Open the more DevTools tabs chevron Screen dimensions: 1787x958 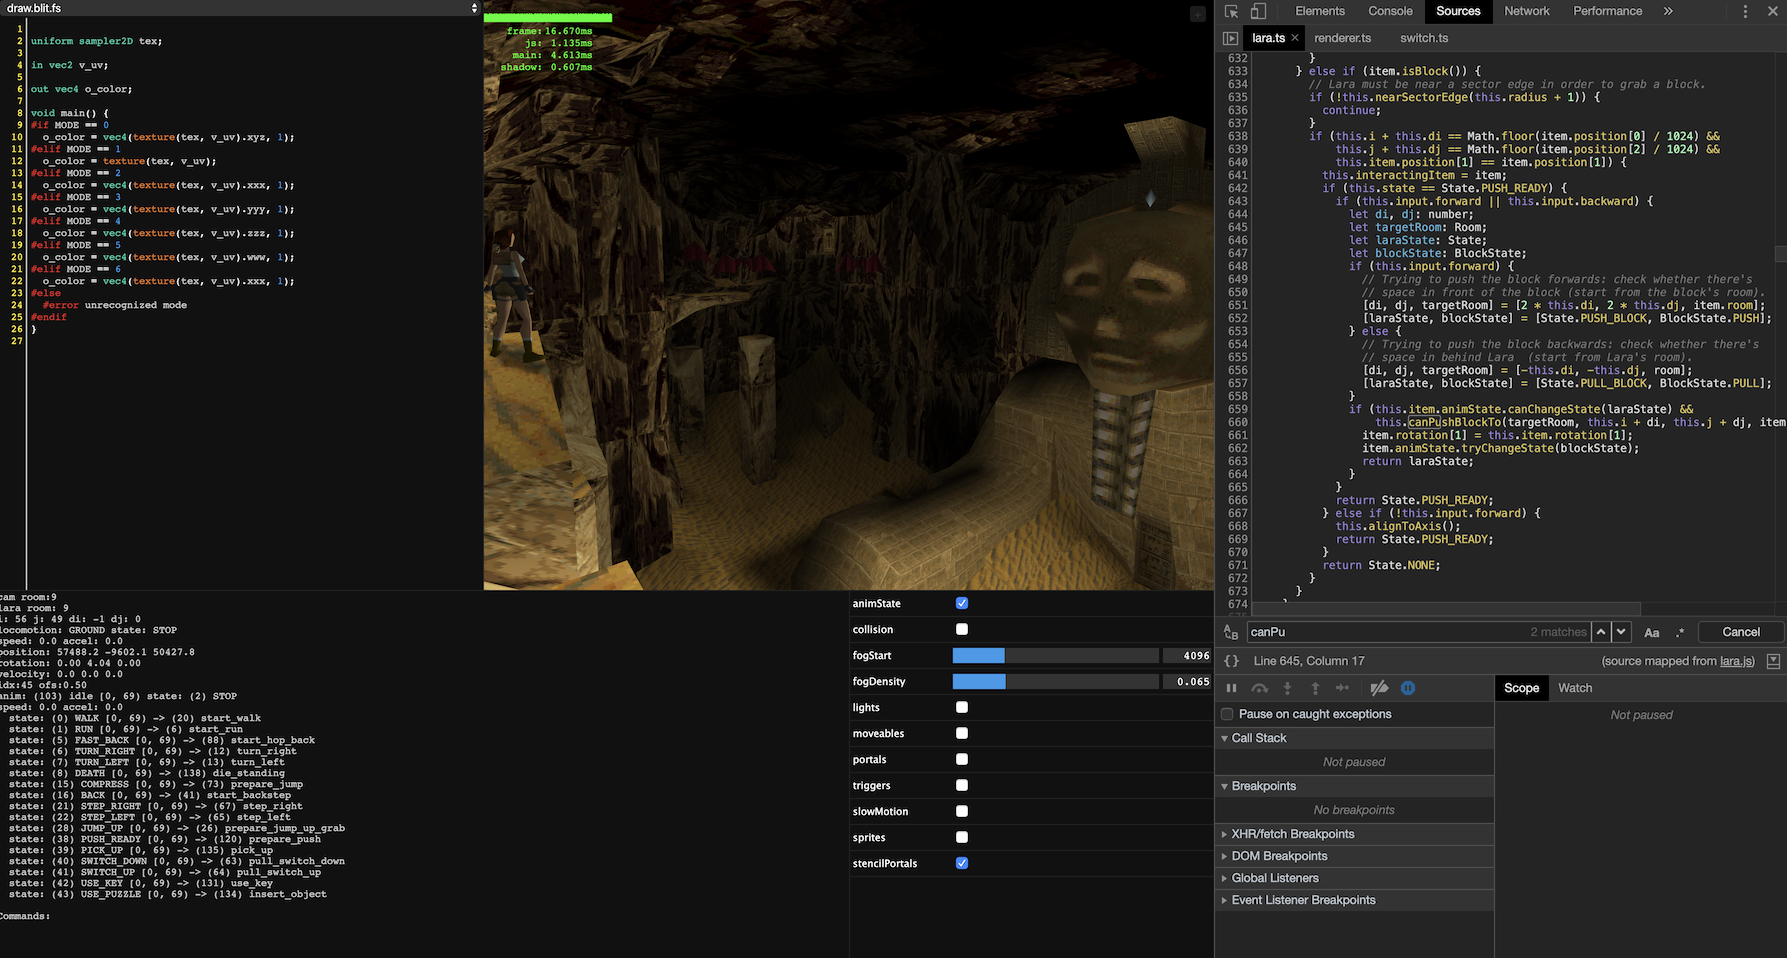(1668, 11)
